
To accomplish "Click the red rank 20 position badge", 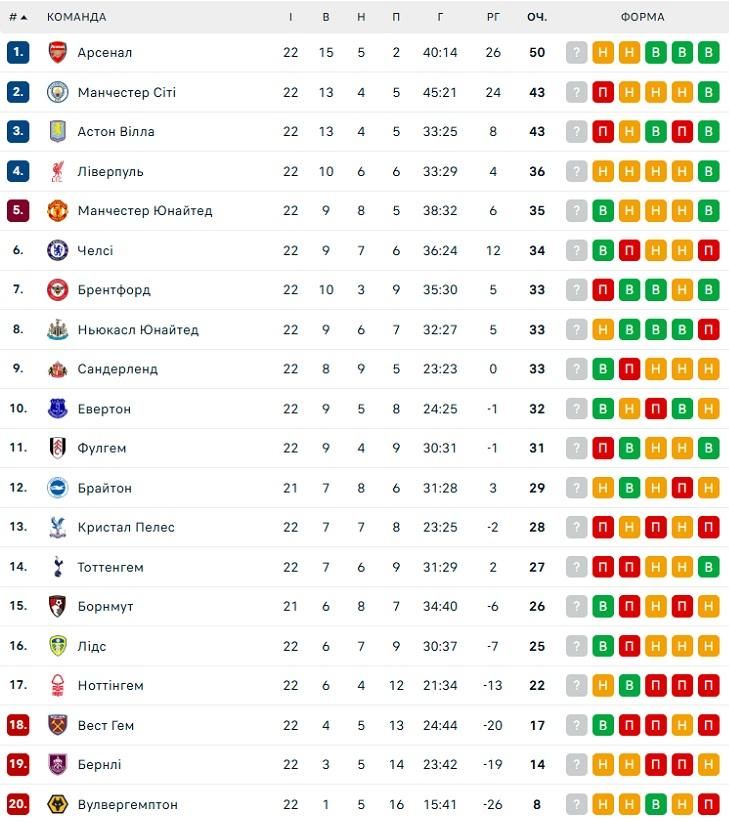I will click(18, 804).
